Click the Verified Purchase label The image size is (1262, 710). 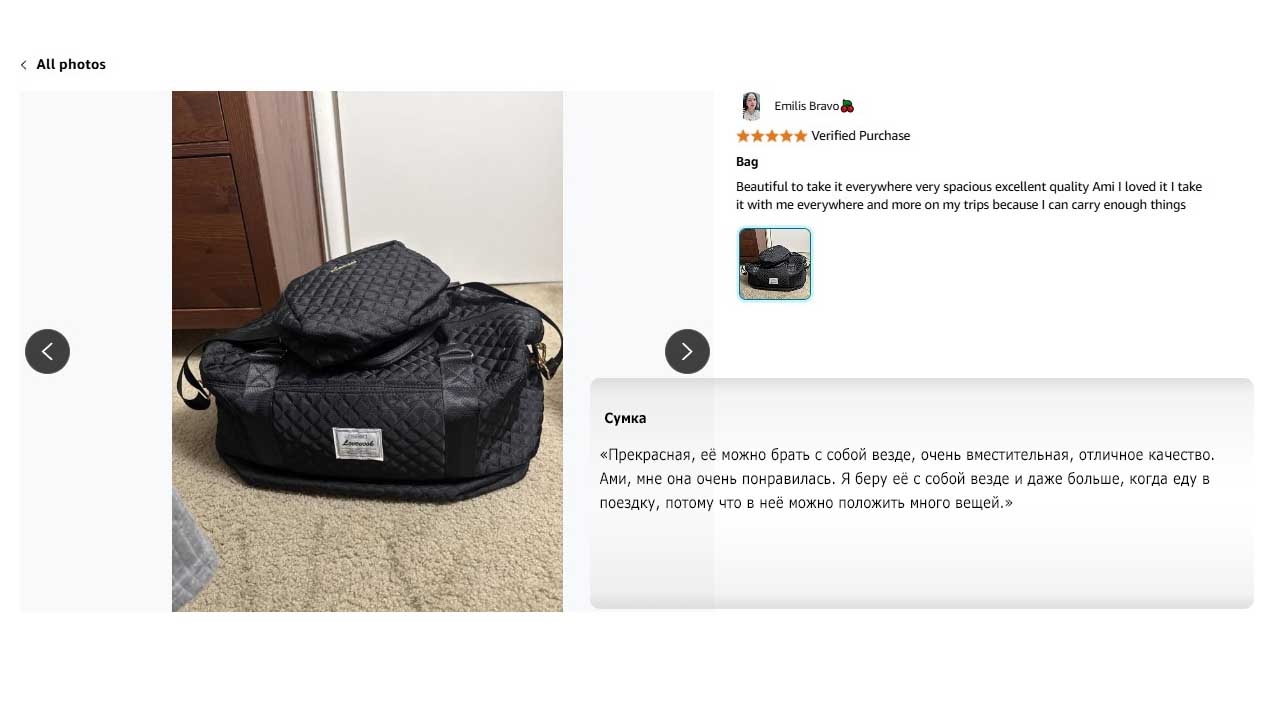tap(861, 136)
